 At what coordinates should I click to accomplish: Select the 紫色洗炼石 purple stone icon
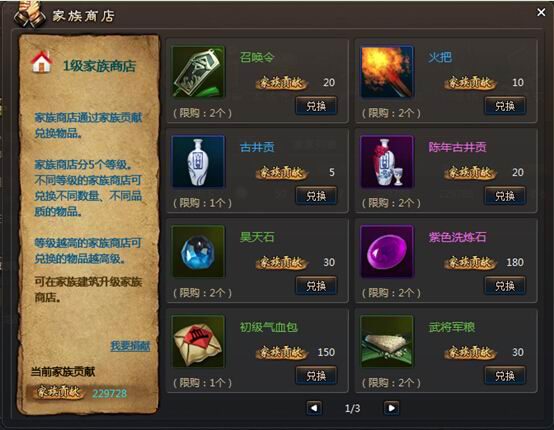pos(387,252)
